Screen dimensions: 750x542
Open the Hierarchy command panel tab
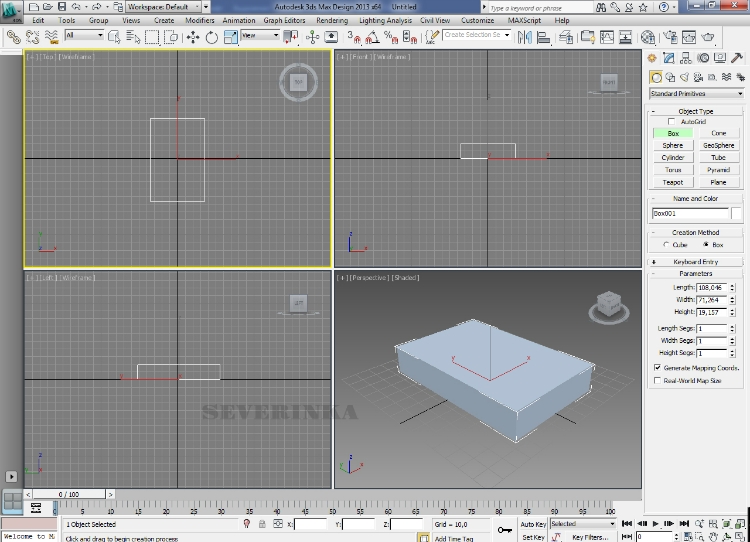click(x=686, y=59)
